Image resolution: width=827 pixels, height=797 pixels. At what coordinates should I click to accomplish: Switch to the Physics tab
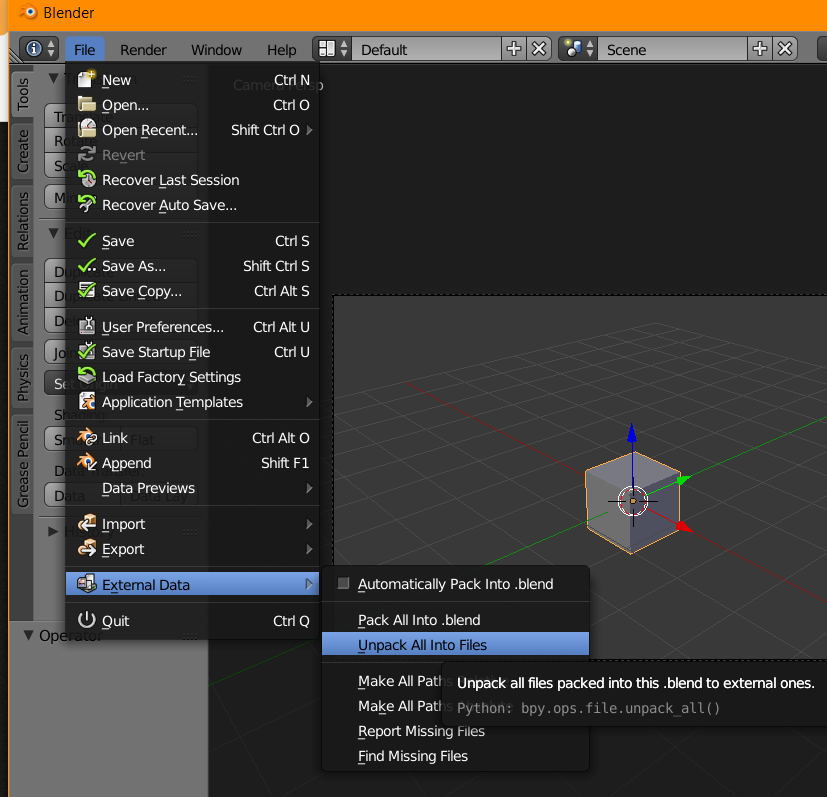point(22,378)
